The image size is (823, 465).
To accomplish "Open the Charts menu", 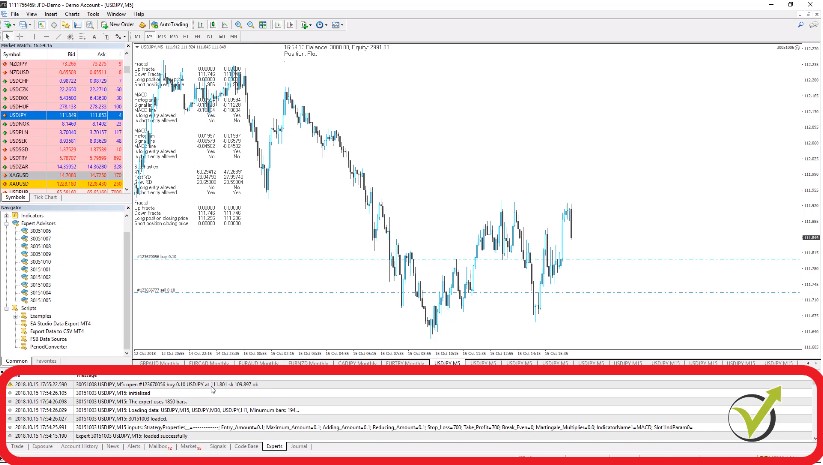I will pyautogui.click(x=72, y=14).
